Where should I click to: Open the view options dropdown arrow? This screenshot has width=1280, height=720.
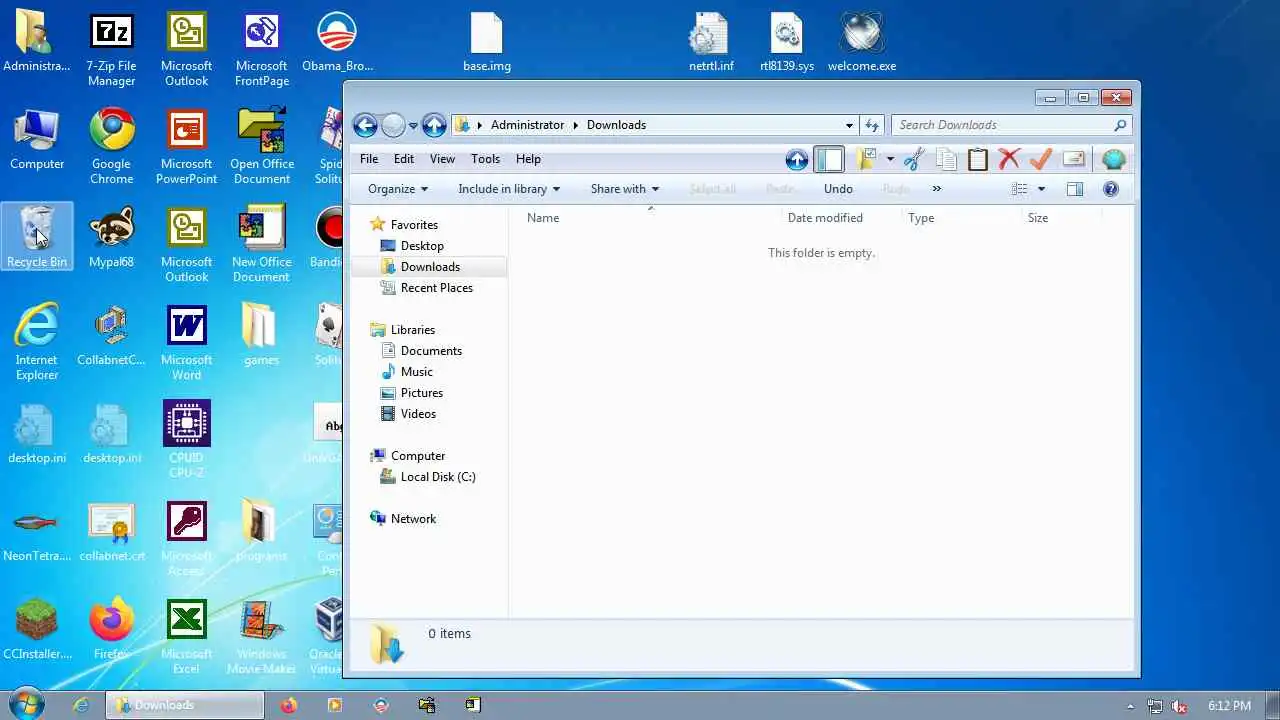click(x=1041, y=189)
